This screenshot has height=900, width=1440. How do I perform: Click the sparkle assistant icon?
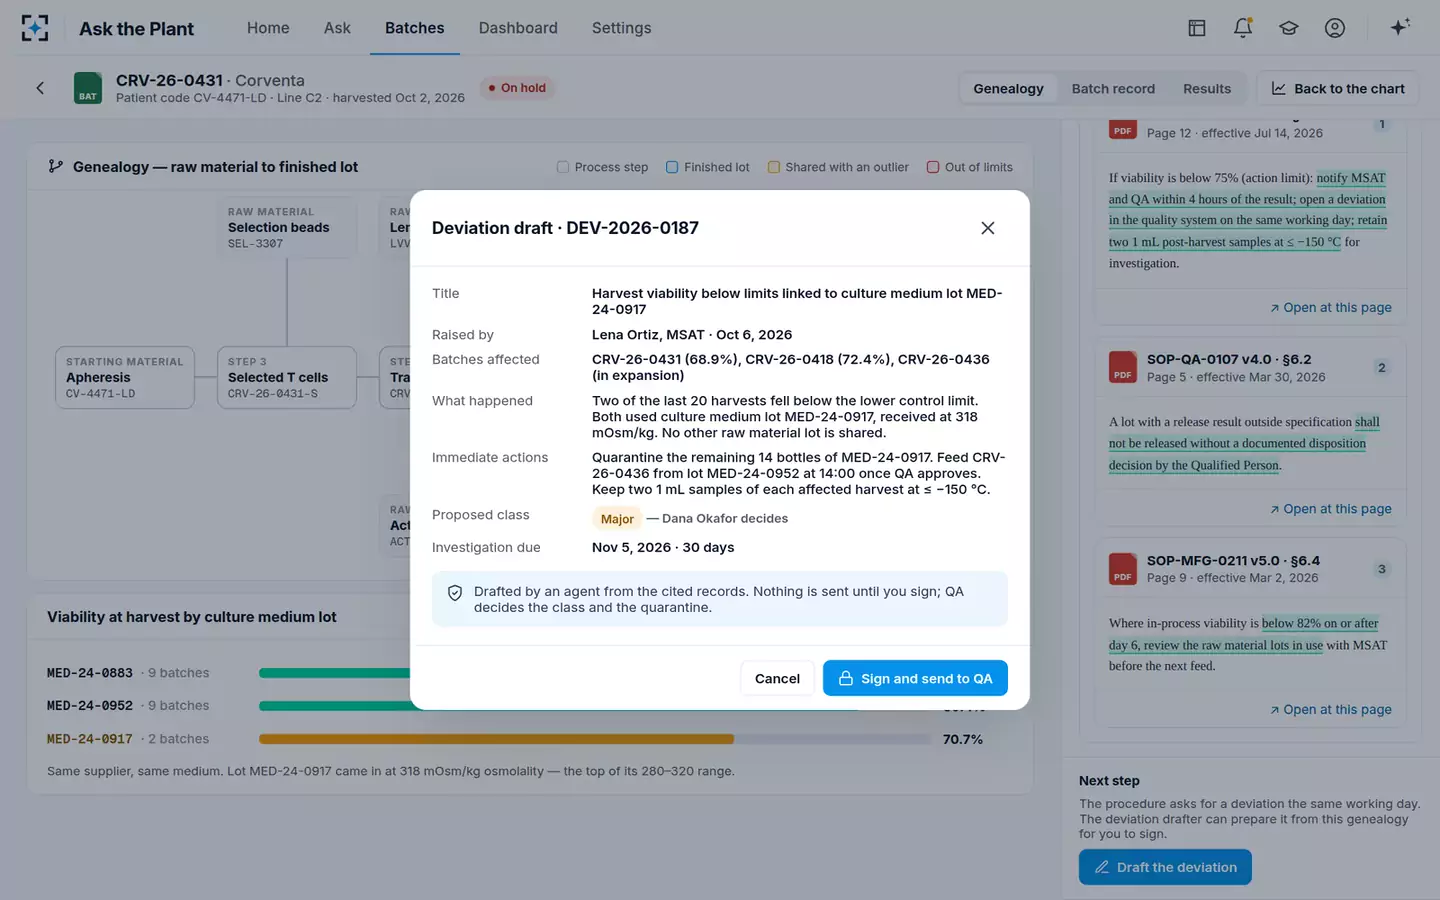coord(1400,27)
